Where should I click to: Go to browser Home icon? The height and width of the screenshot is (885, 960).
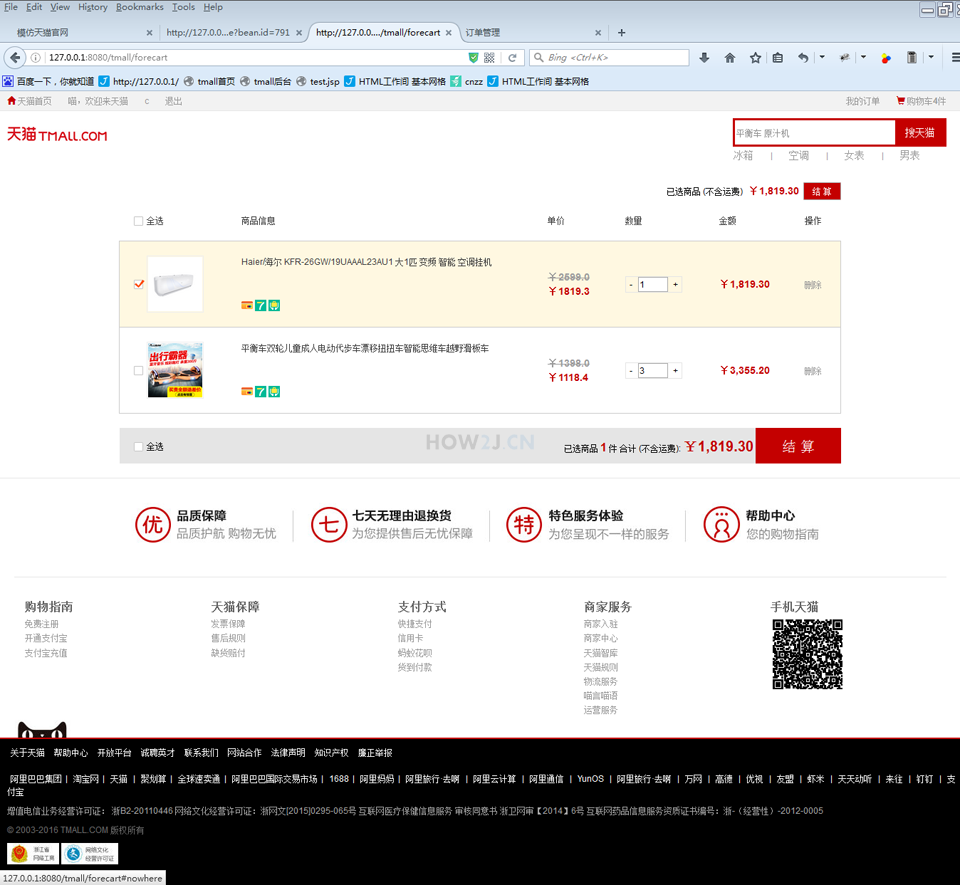[x=730, y=58]
